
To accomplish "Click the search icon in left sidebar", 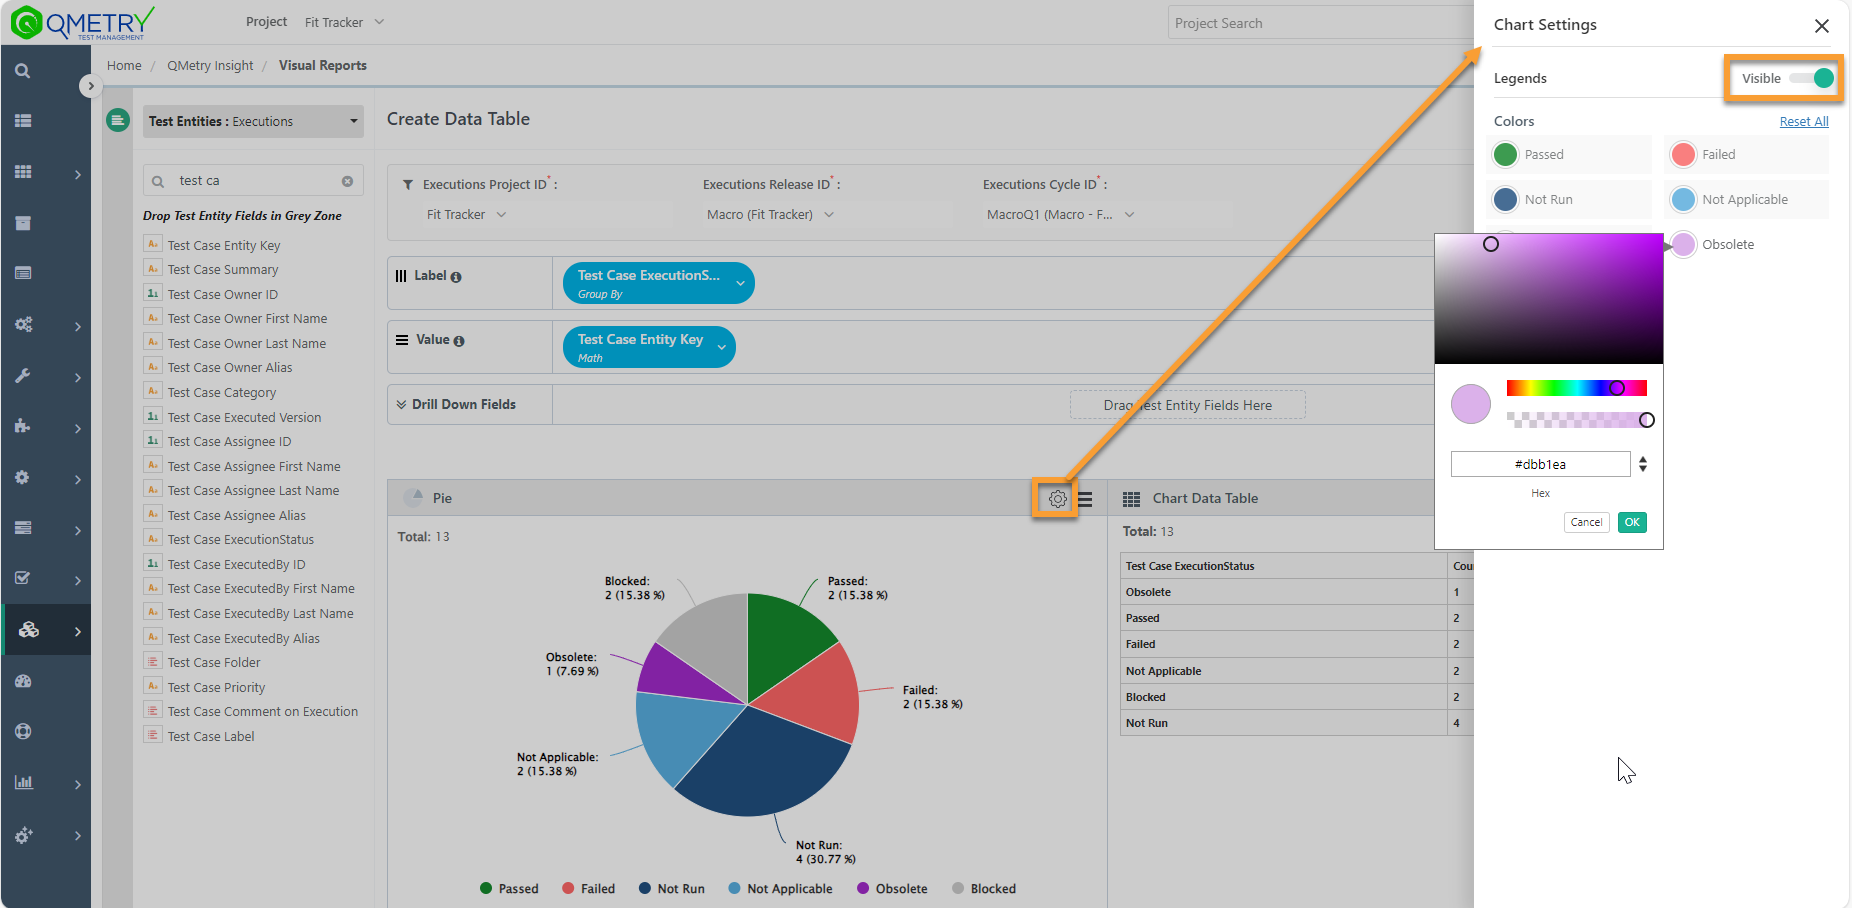I will coord(23,71).
